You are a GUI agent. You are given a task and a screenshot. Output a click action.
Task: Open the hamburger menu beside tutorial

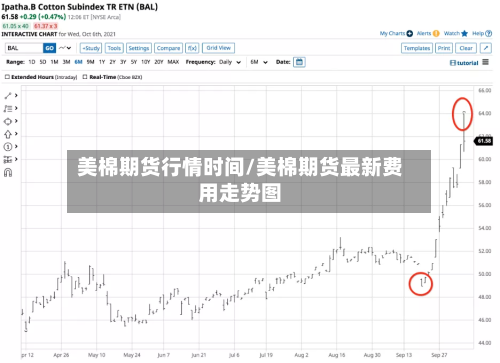point(486,62)
